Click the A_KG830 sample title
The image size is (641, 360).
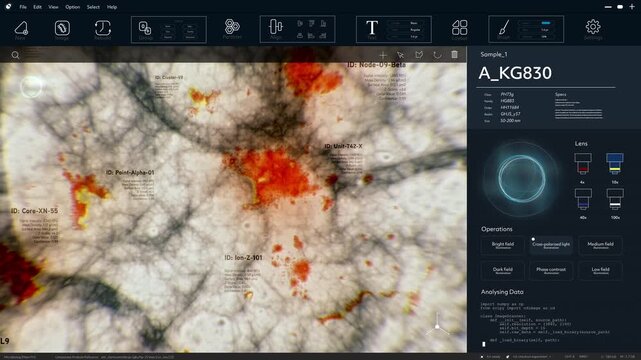tap(515, 73)
